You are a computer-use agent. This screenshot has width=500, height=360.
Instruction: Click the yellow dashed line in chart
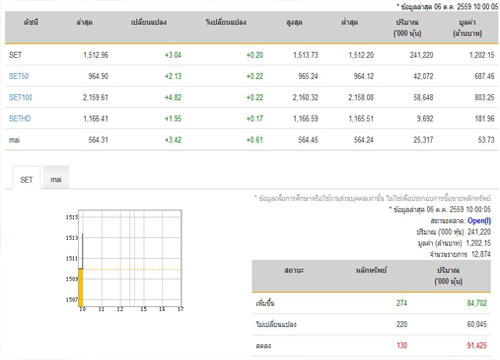point(132,269)
